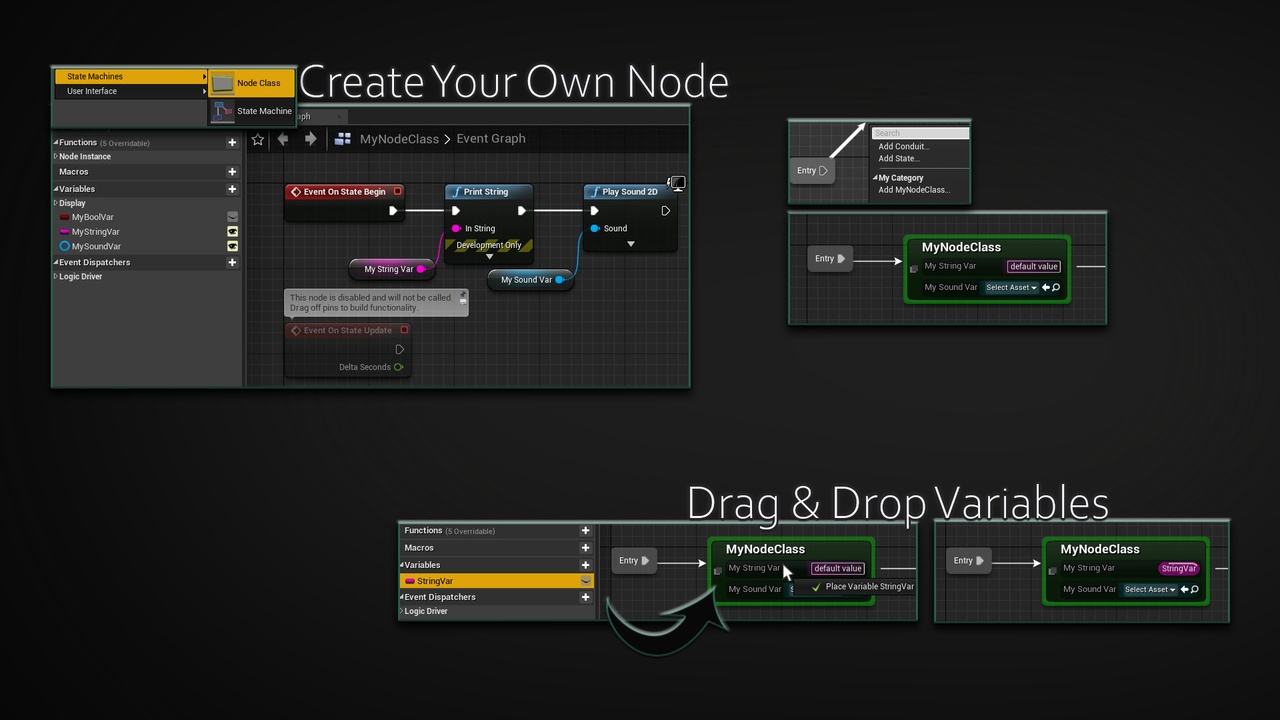Add a new variable with the Variables plus button
Image resolution: width=1280 pixels, height=720 pixels.
pyautogui.click(x=232, y=189)
